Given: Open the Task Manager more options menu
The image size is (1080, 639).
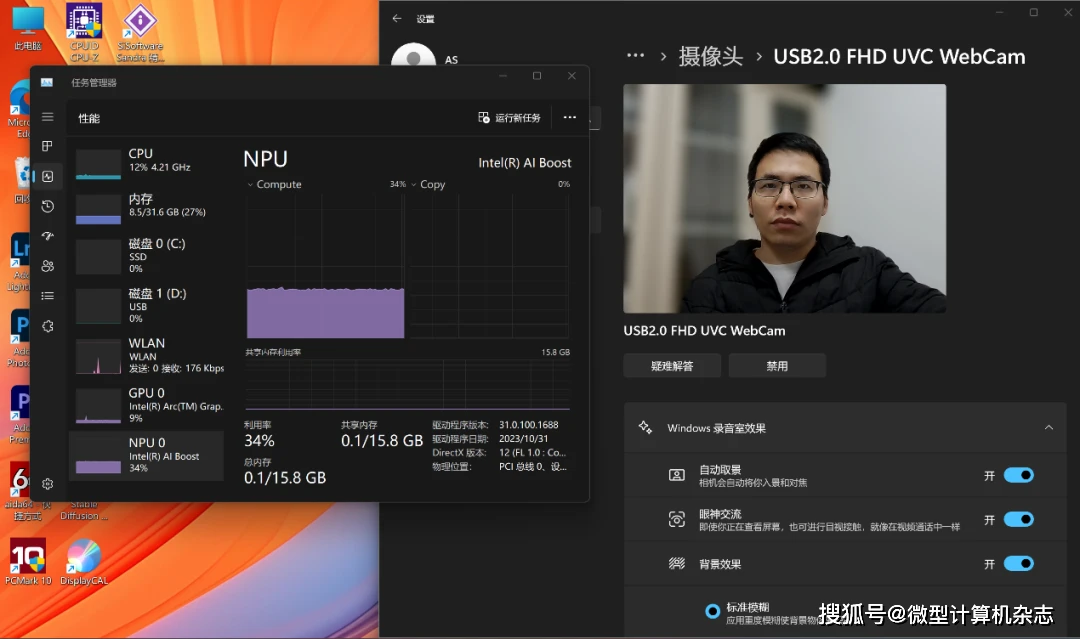Looking at the screenshot, I should tap(570, 117).
